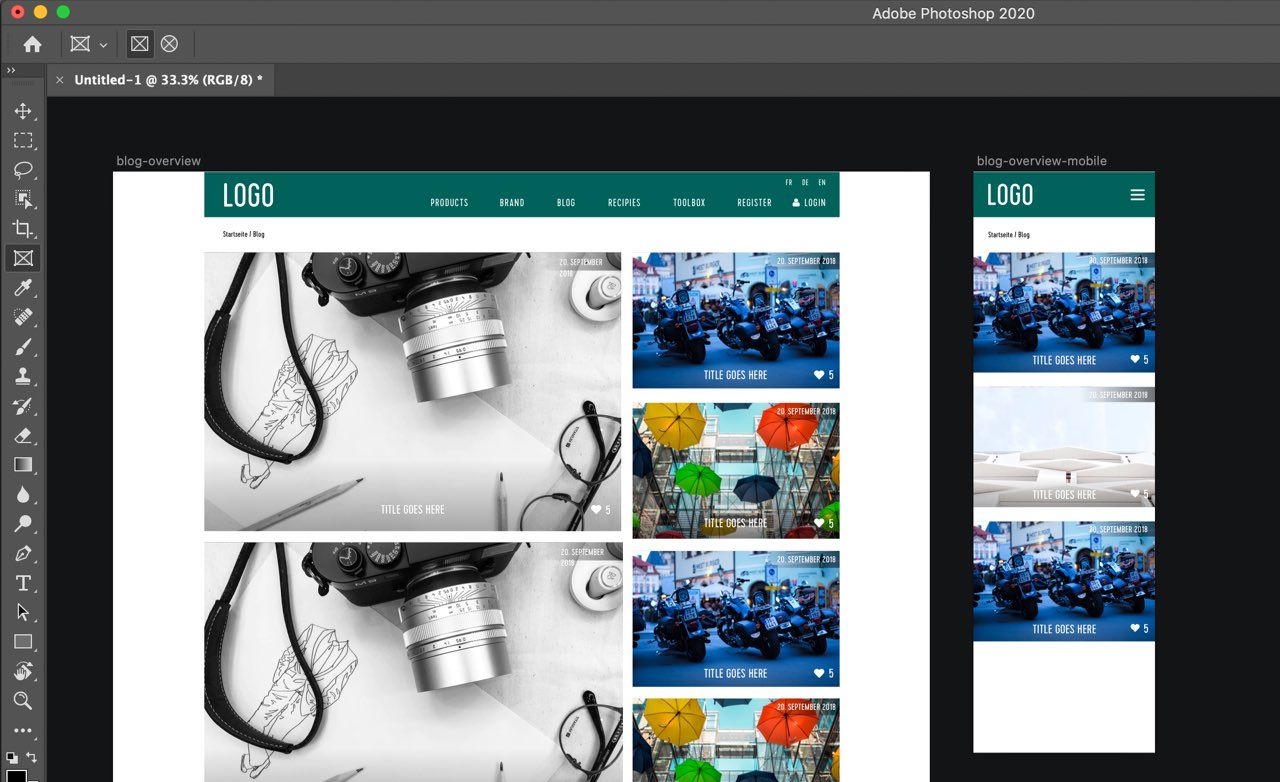This screenshot has height=782, width=1280.
Task: Select the Eyedropper tool
Action: 23,288
